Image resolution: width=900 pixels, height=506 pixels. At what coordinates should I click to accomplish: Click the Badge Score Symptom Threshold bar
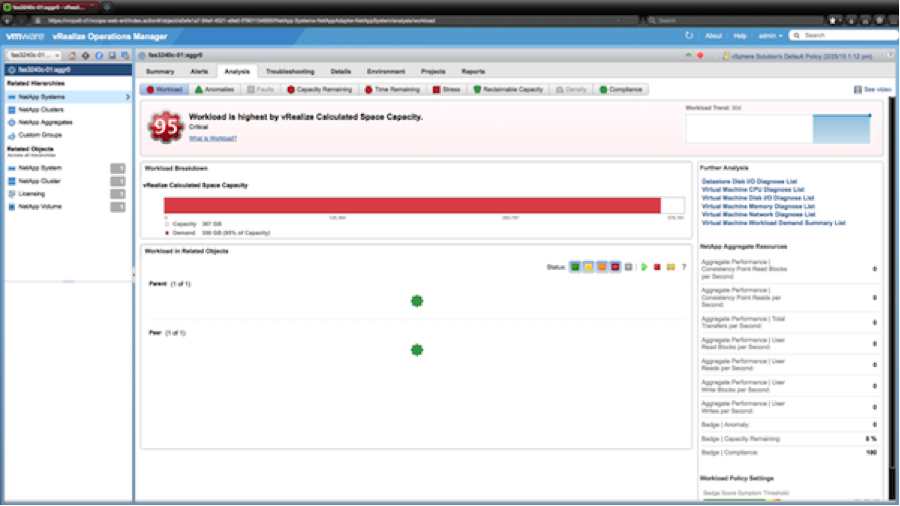click(x=742, y=500)
